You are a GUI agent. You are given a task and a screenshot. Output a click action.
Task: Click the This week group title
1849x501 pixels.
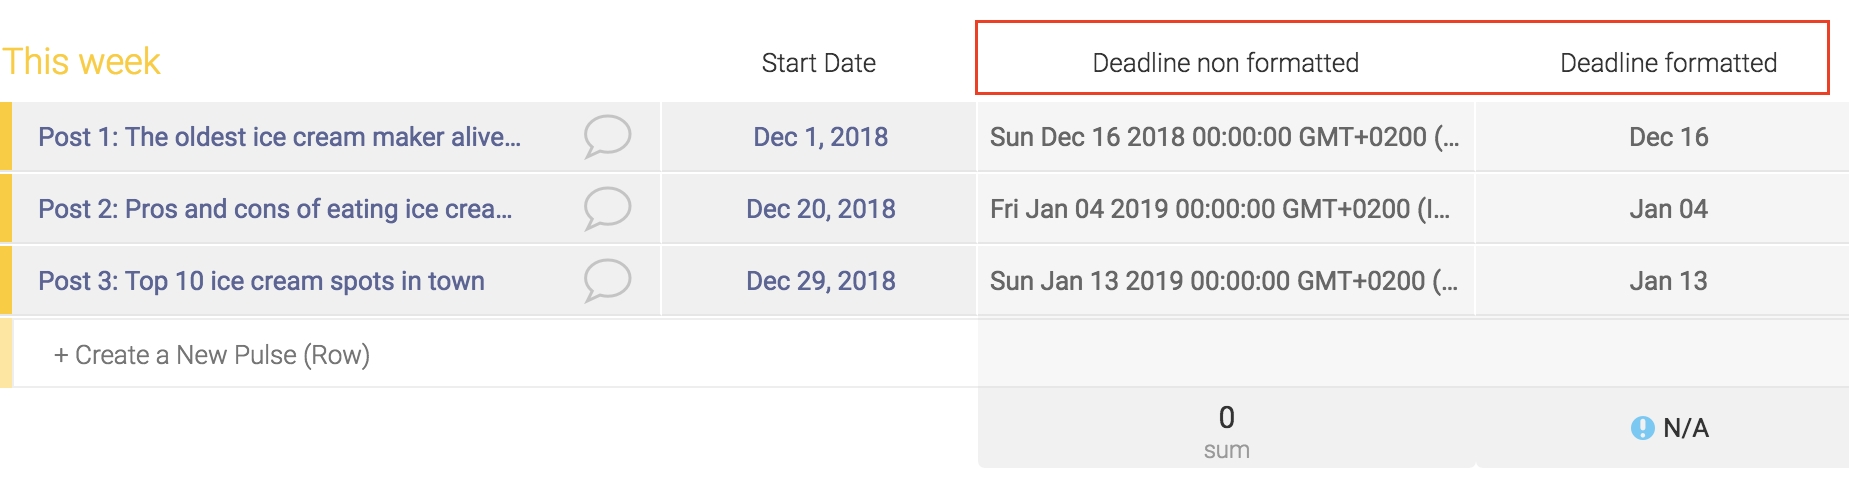point(81,62)
